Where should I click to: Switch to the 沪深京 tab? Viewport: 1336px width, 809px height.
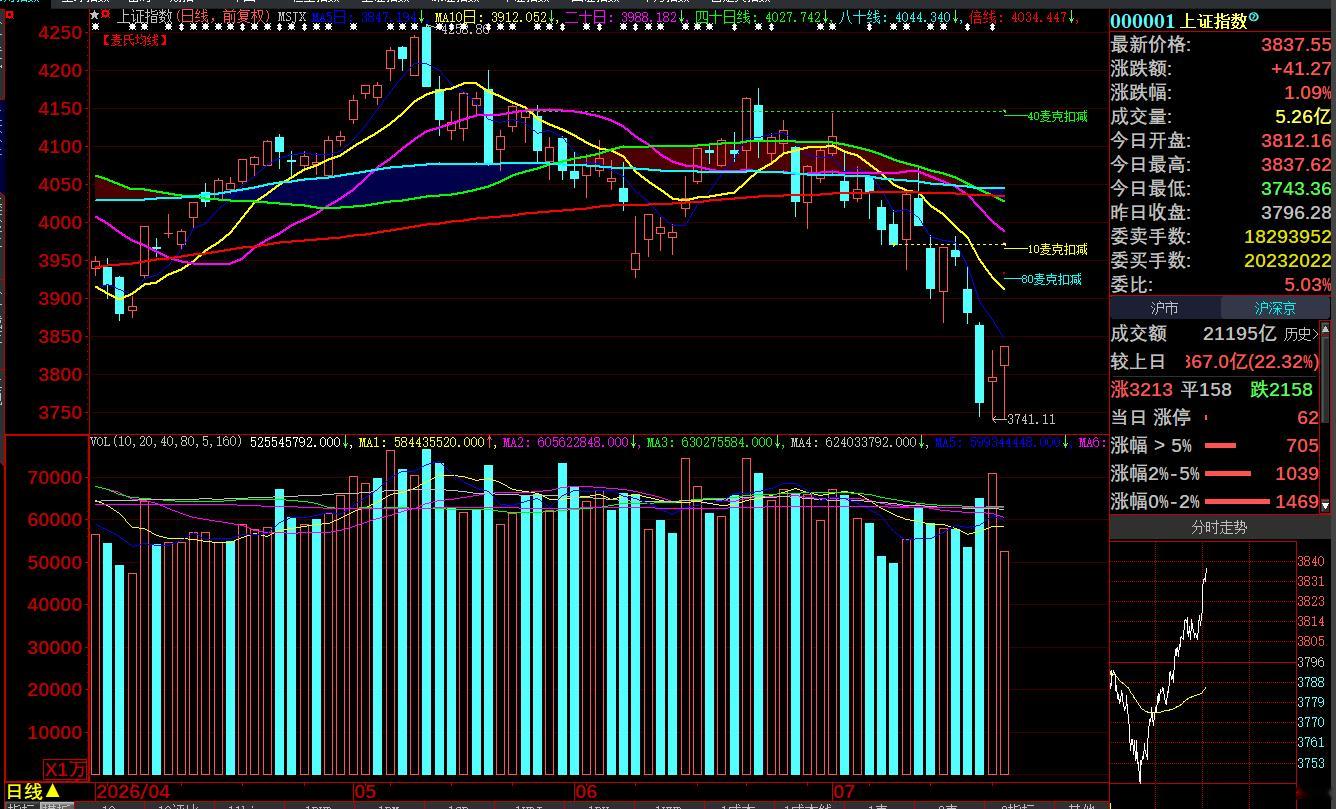point(1275,308)
